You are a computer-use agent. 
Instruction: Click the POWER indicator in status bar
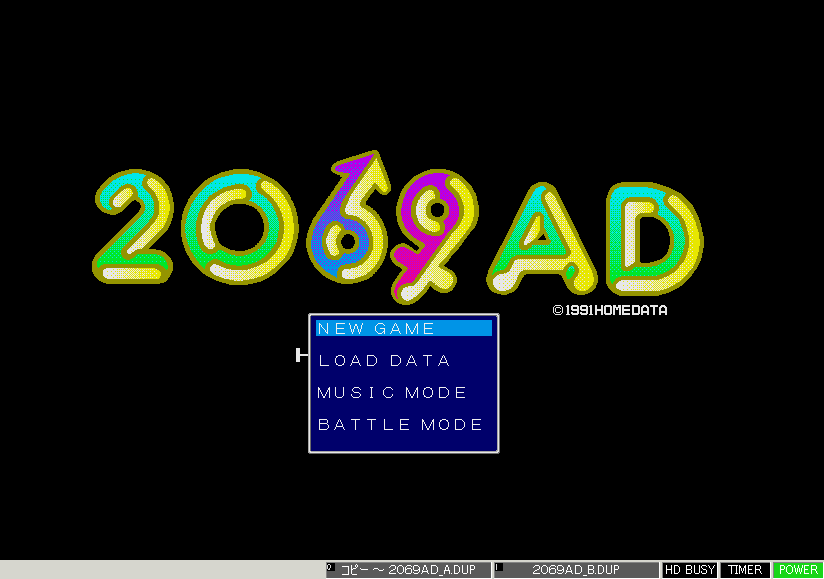[798, 570]
